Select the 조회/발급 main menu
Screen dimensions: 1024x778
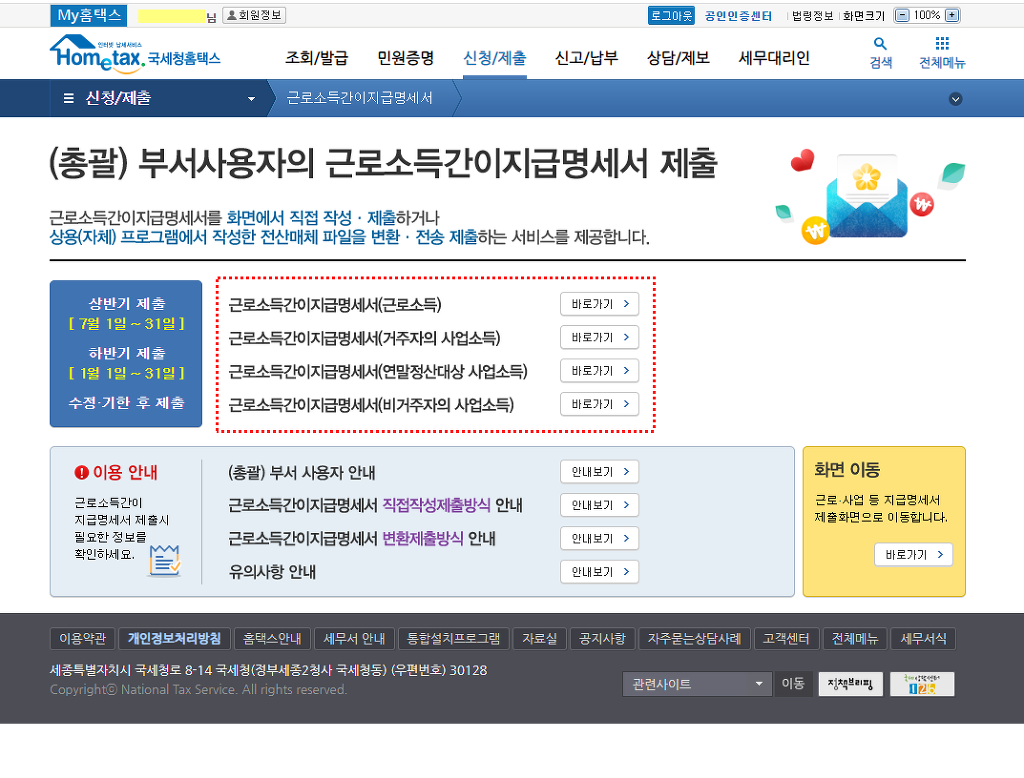coord(309,57)
